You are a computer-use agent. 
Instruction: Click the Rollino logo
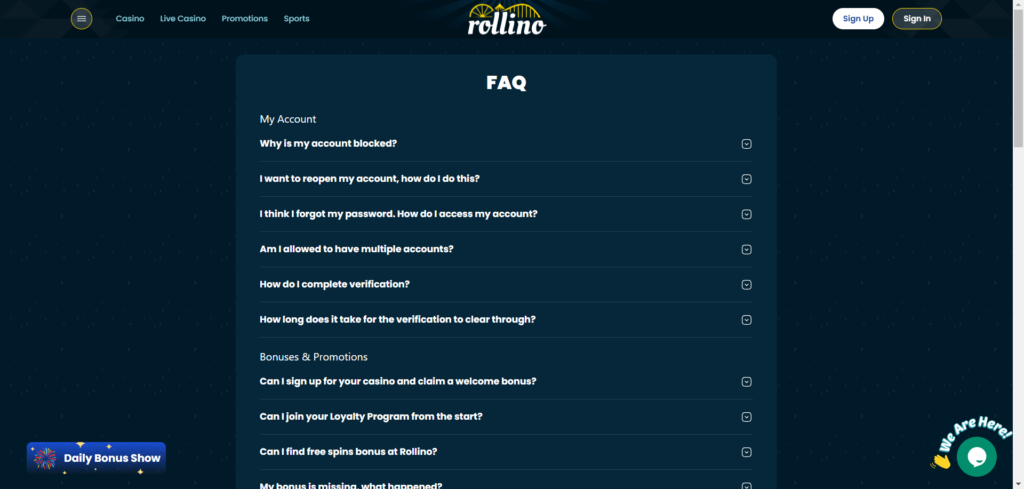[x=506, y=19]
